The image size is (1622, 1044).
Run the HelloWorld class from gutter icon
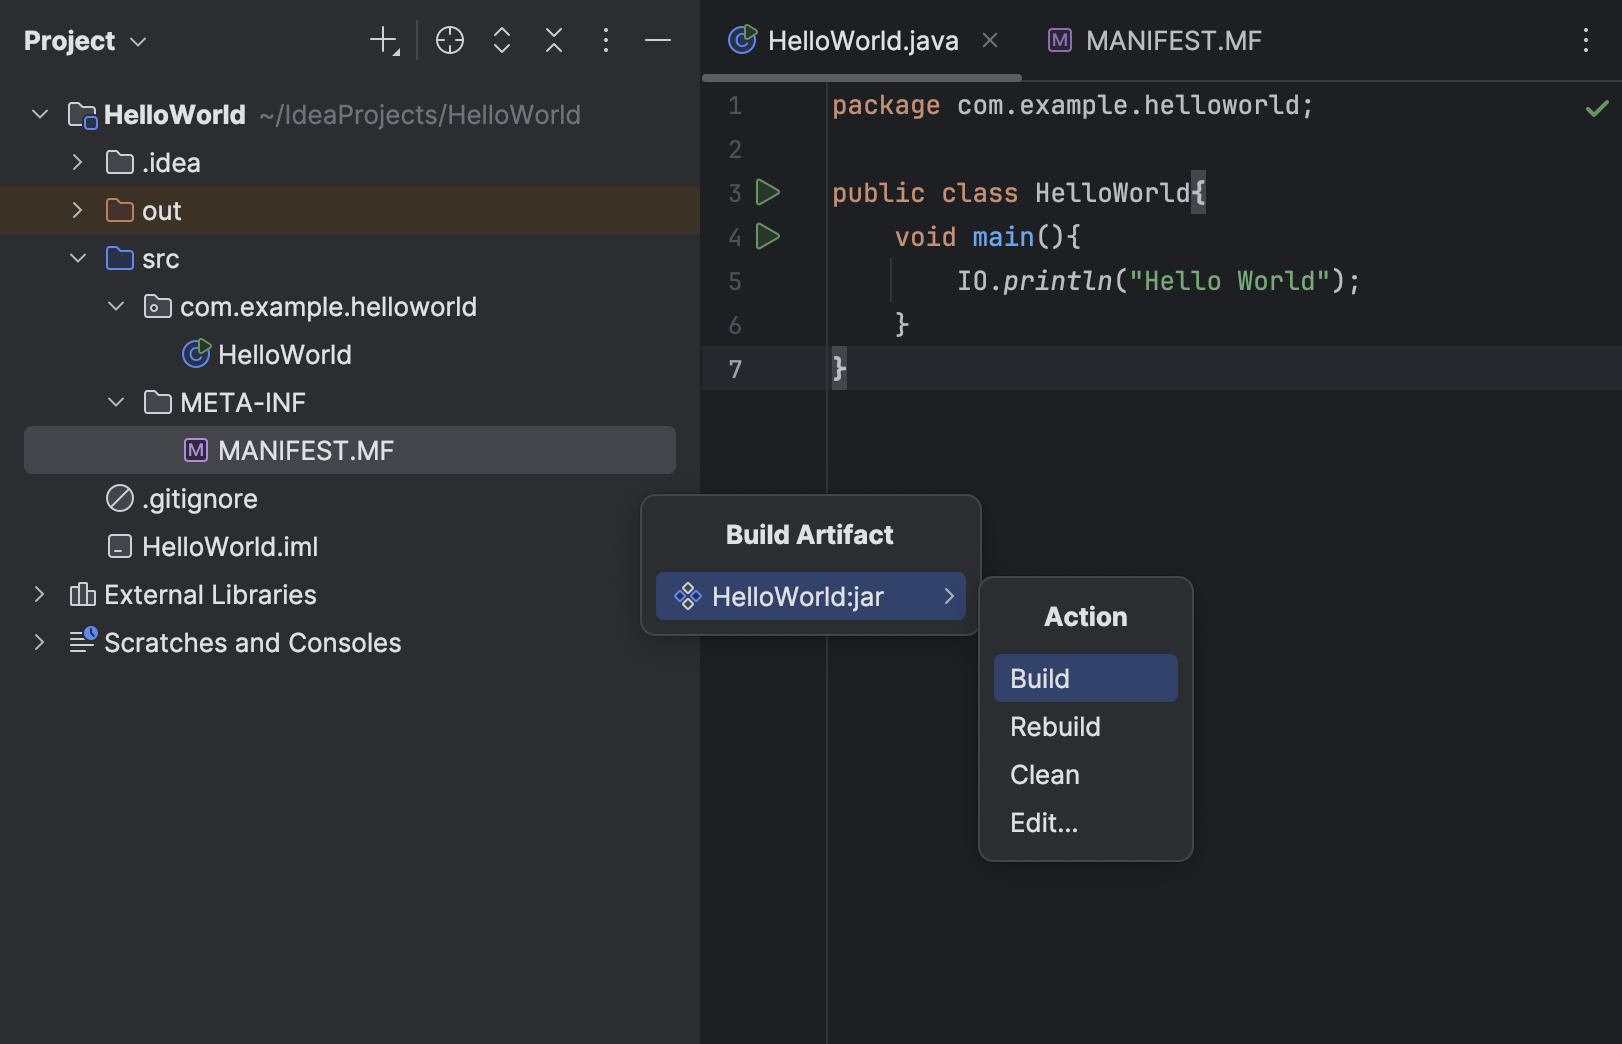click(x=767, y=192)
